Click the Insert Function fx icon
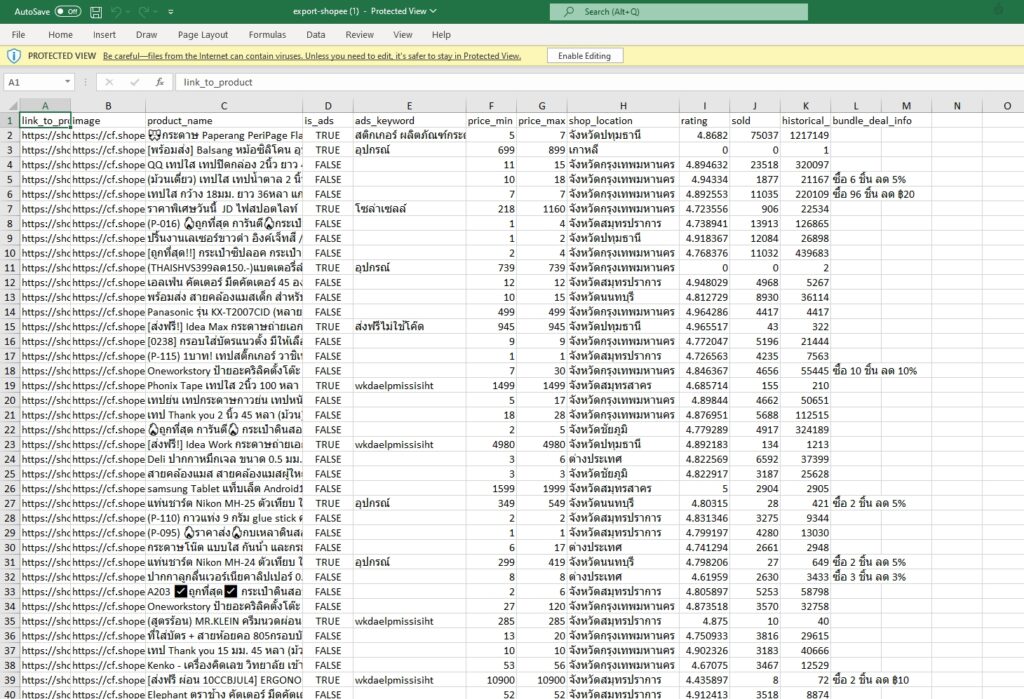Viewport: 1024px width, 699px height. click(x=159, y=82)
